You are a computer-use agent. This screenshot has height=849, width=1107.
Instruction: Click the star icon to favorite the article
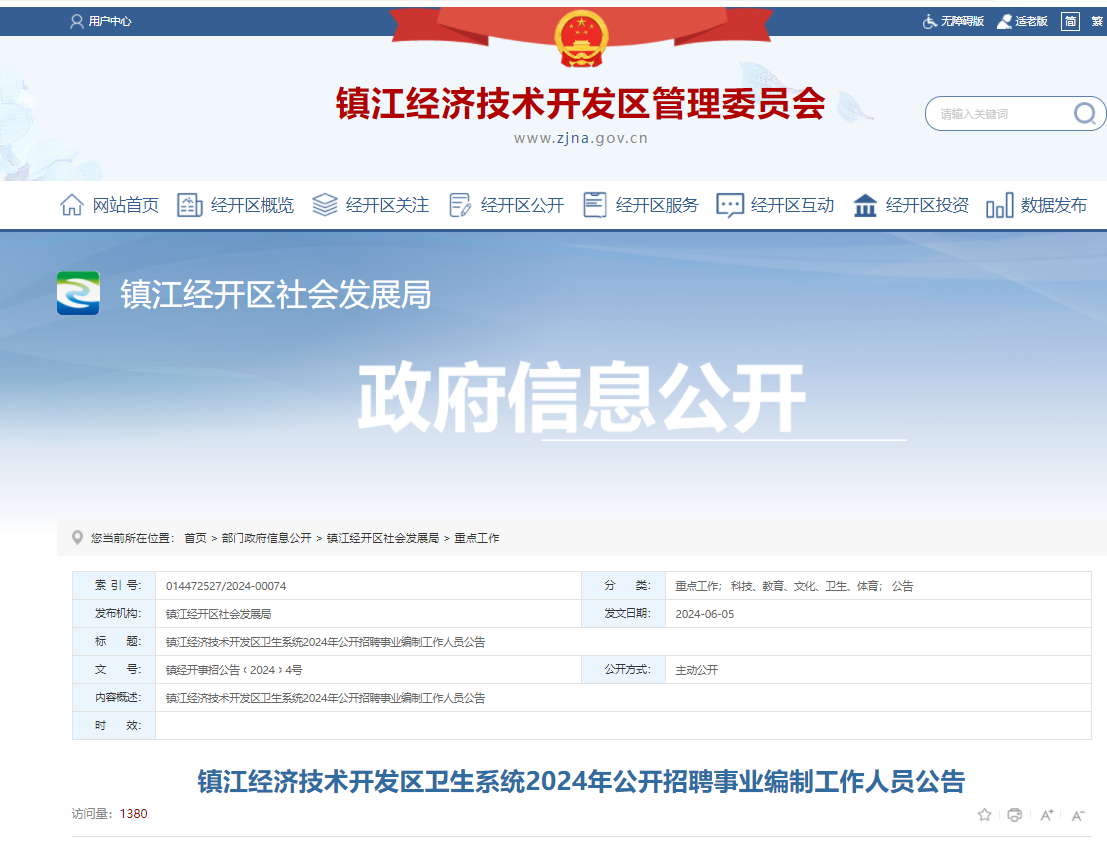pos(984,815)
